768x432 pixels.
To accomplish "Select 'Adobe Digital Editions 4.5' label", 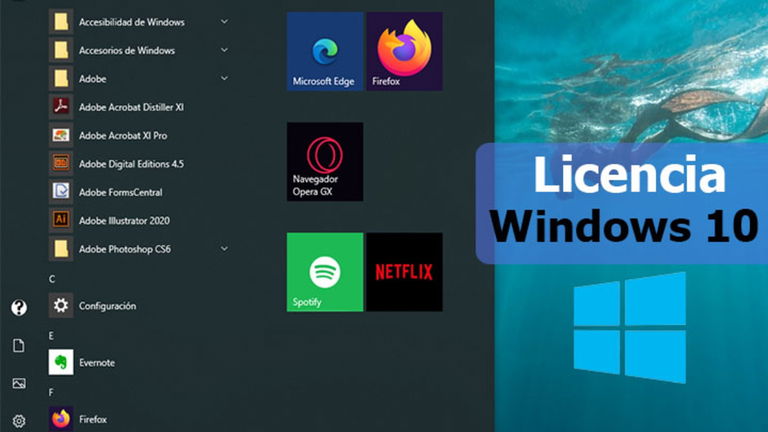I will coord(131,164).
